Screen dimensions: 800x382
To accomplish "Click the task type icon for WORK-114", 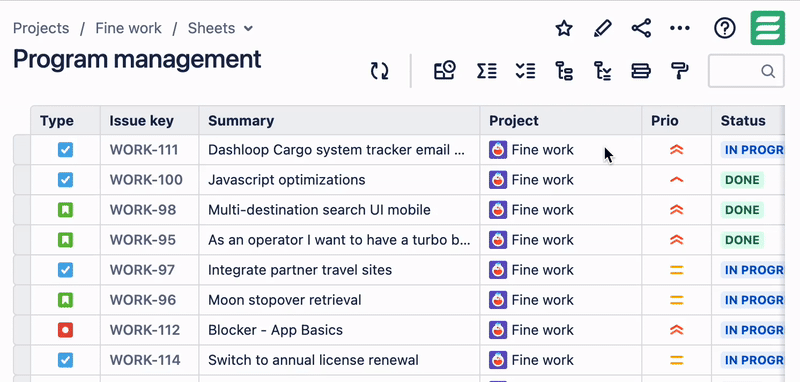I will pos(65,360).
